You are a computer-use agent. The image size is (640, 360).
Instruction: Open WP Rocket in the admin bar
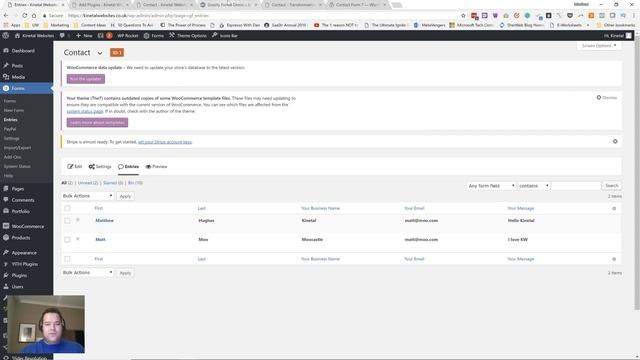[x=128, y=36]
